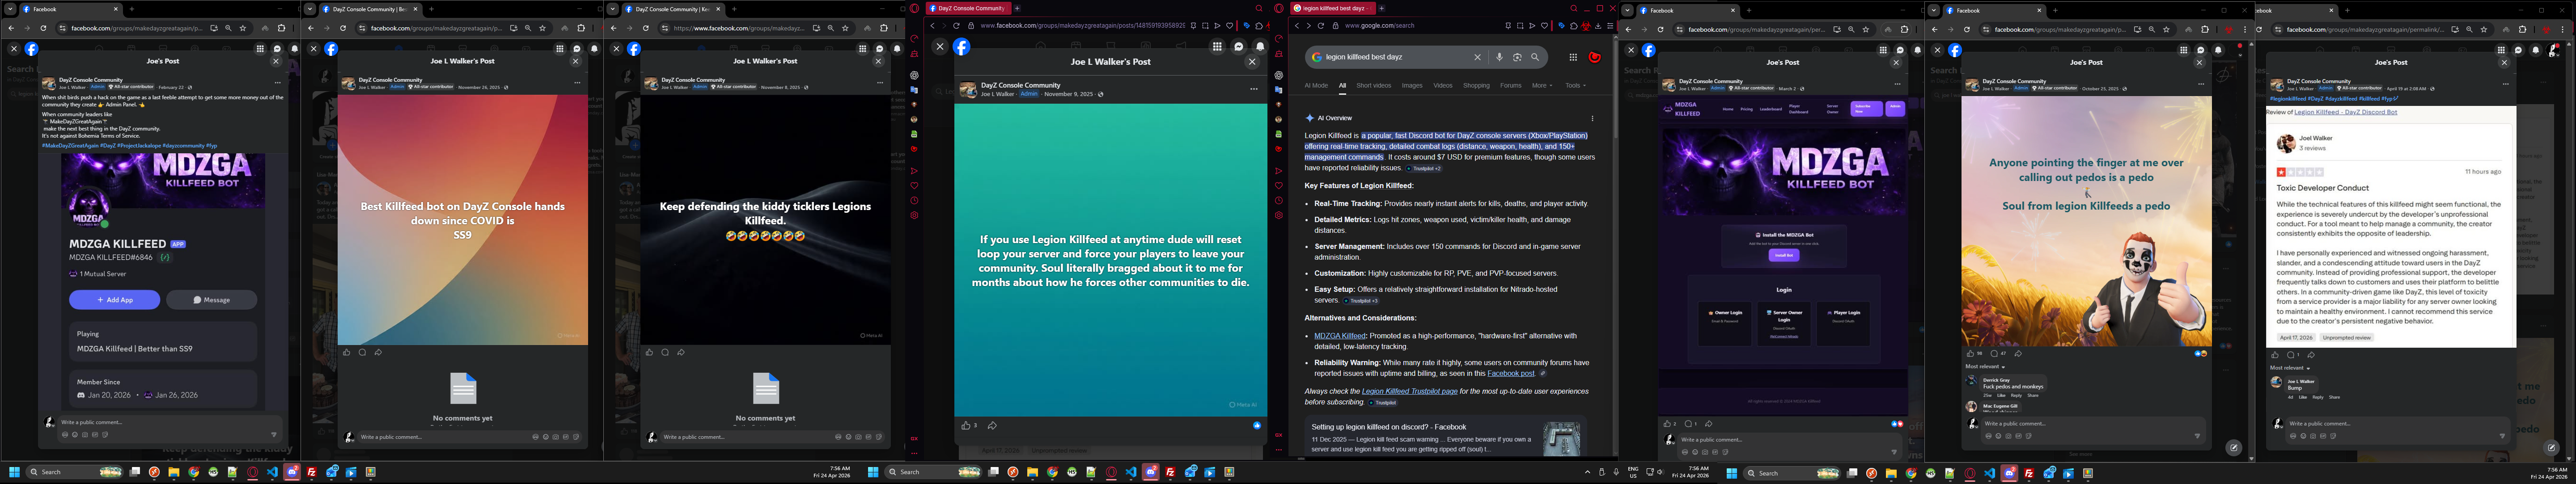Open the Facebook post link in AI Overview
This screenshot has height=484, width=2576.
click(1511, 373)
